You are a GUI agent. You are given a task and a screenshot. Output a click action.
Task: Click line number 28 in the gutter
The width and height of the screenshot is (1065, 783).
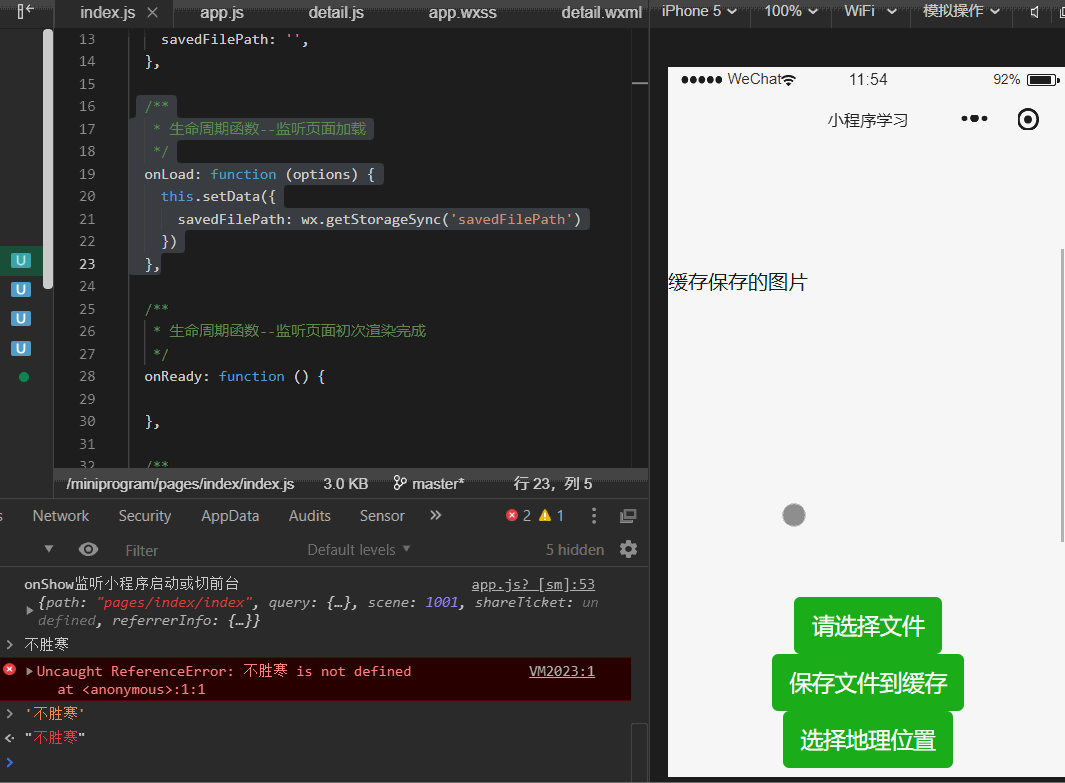coord(87,376)
